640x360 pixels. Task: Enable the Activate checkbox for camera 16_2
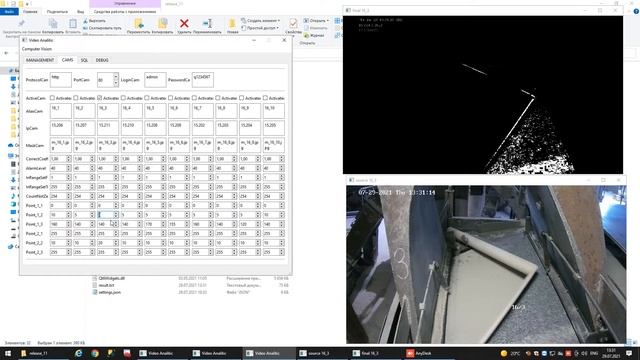[76, 98]
